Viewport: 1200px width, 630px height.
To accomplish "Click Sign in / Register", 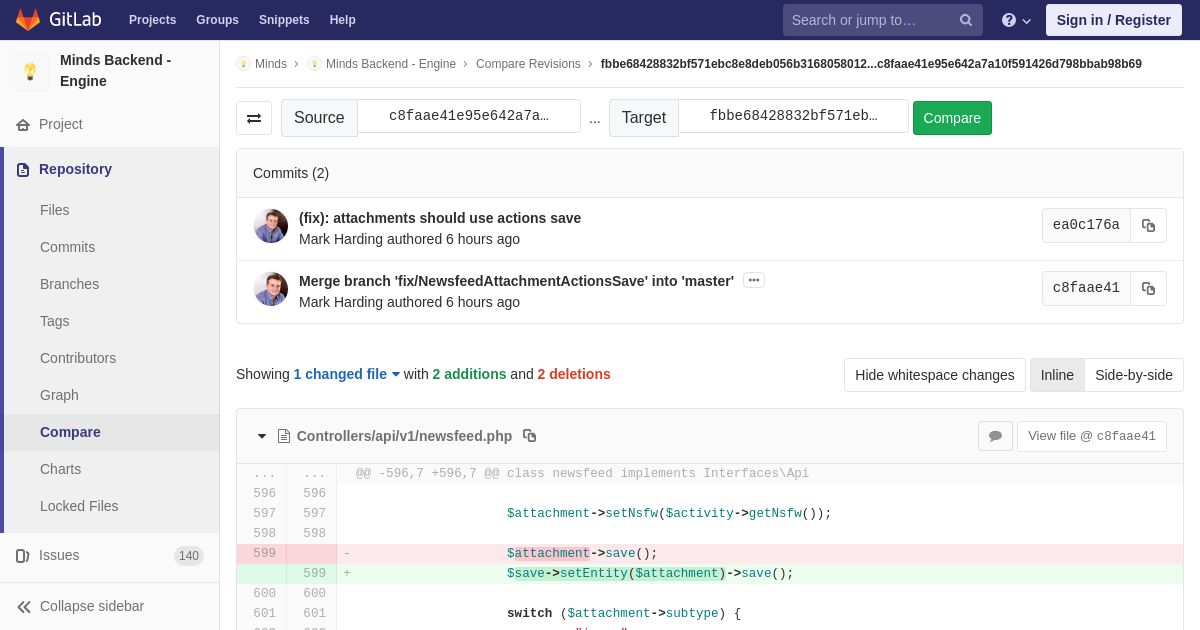I will pyautogui.click(x=1113, y=20).
